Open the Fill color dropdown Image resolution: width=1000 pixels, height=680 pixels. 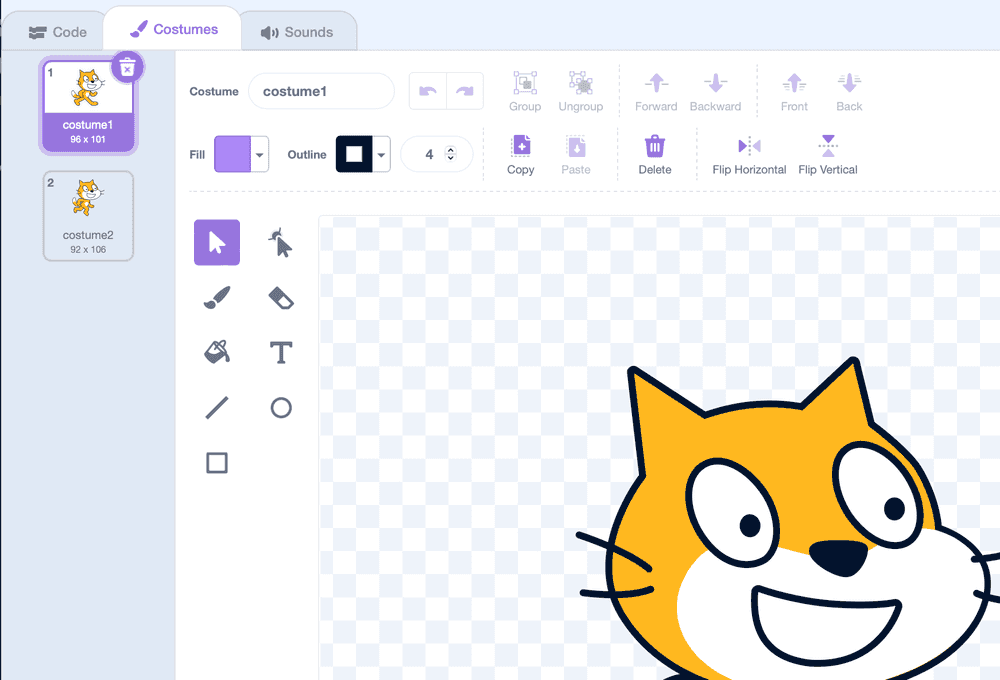click(x=260, y=155)
